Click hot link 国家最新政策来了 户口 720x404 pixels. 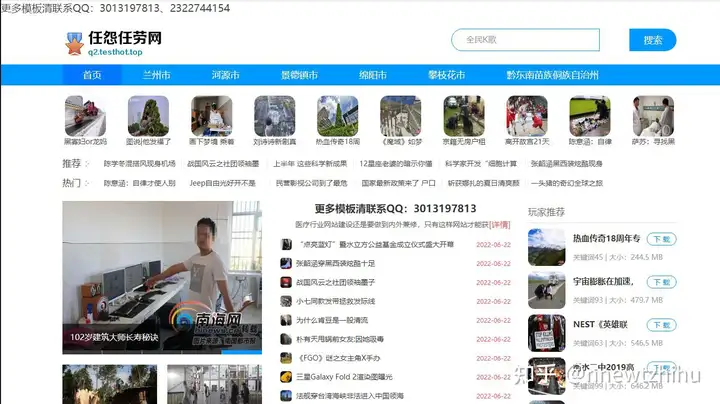[399, 183]
